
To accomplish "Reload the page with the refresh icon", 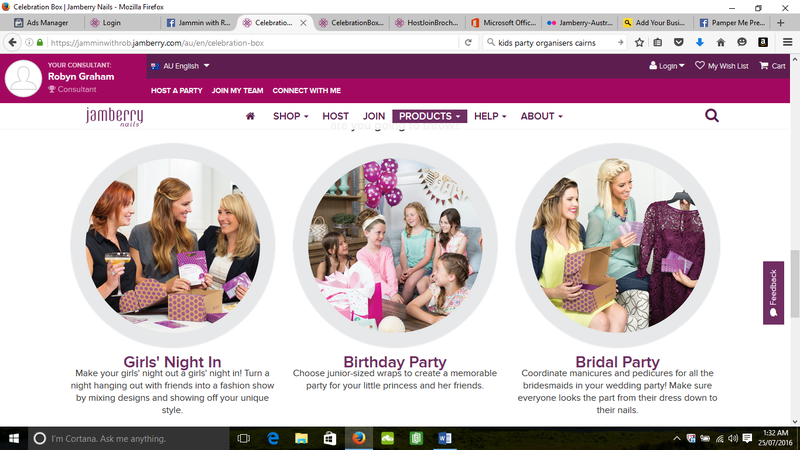I will pyautogui.click(x=468, y=42).
